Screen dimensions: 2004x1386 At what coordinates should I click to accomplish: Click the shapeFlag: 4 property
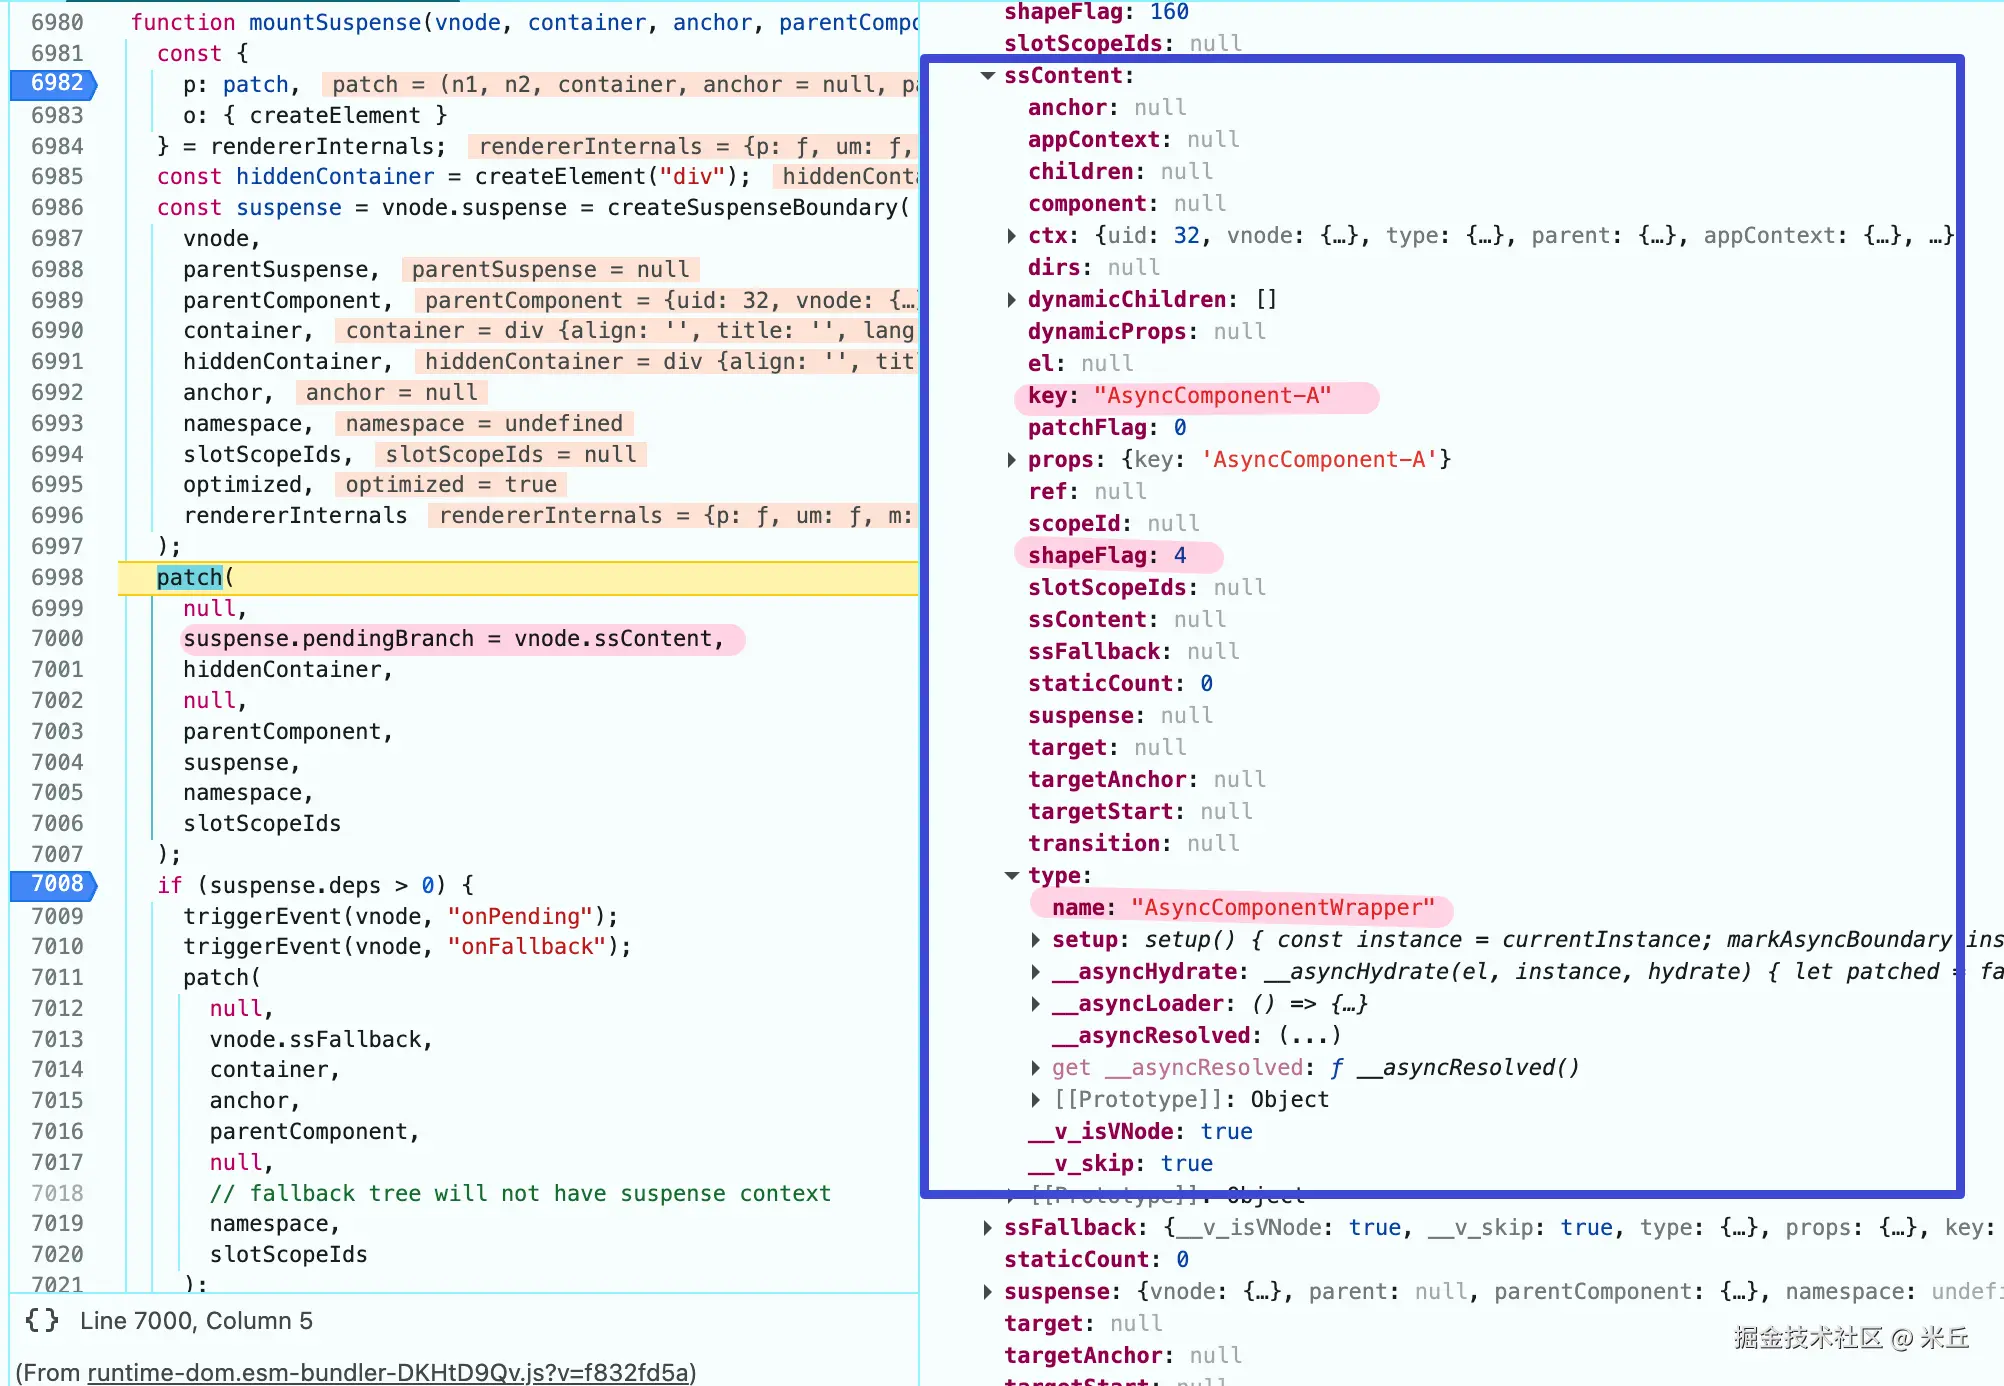click(1107, 556)
